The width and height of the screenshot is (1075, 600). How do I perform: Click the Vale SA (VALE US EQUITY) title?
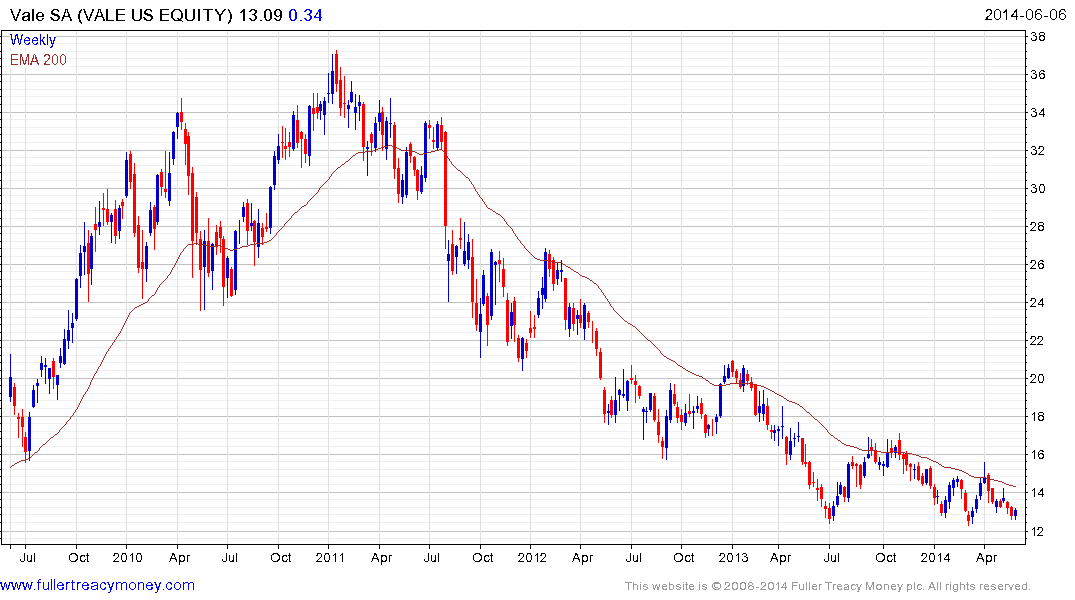121,15
